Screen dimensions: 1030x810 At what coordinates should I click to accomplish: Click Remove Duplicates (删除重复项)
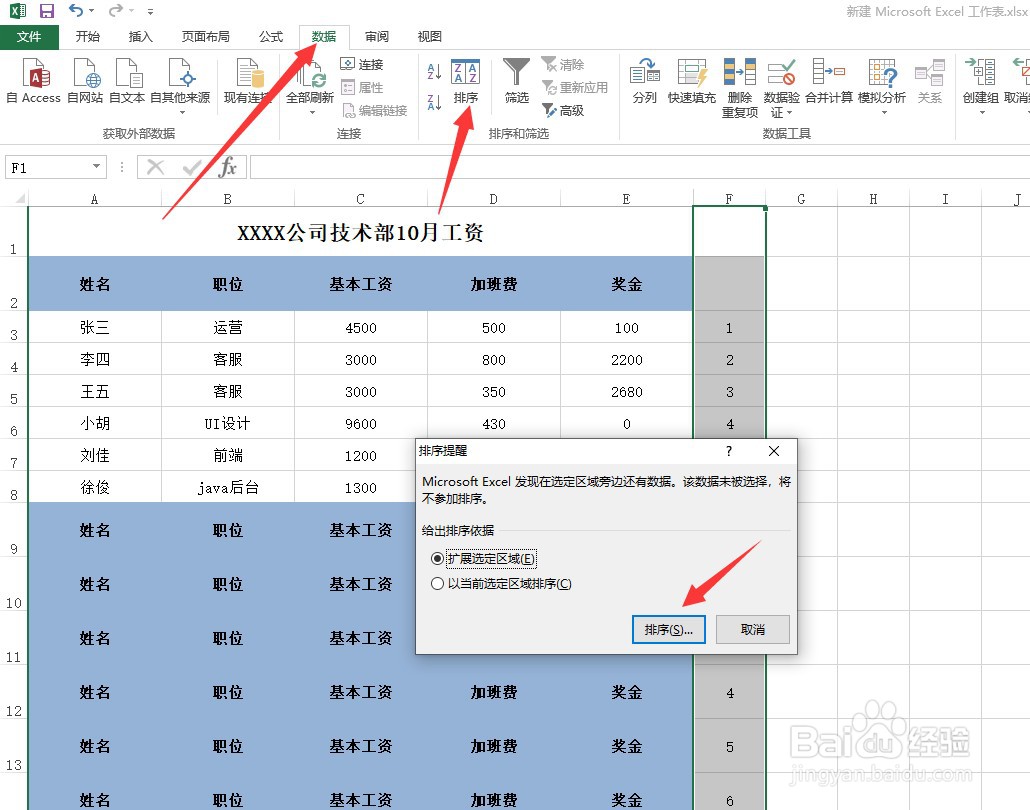(740, 88)
